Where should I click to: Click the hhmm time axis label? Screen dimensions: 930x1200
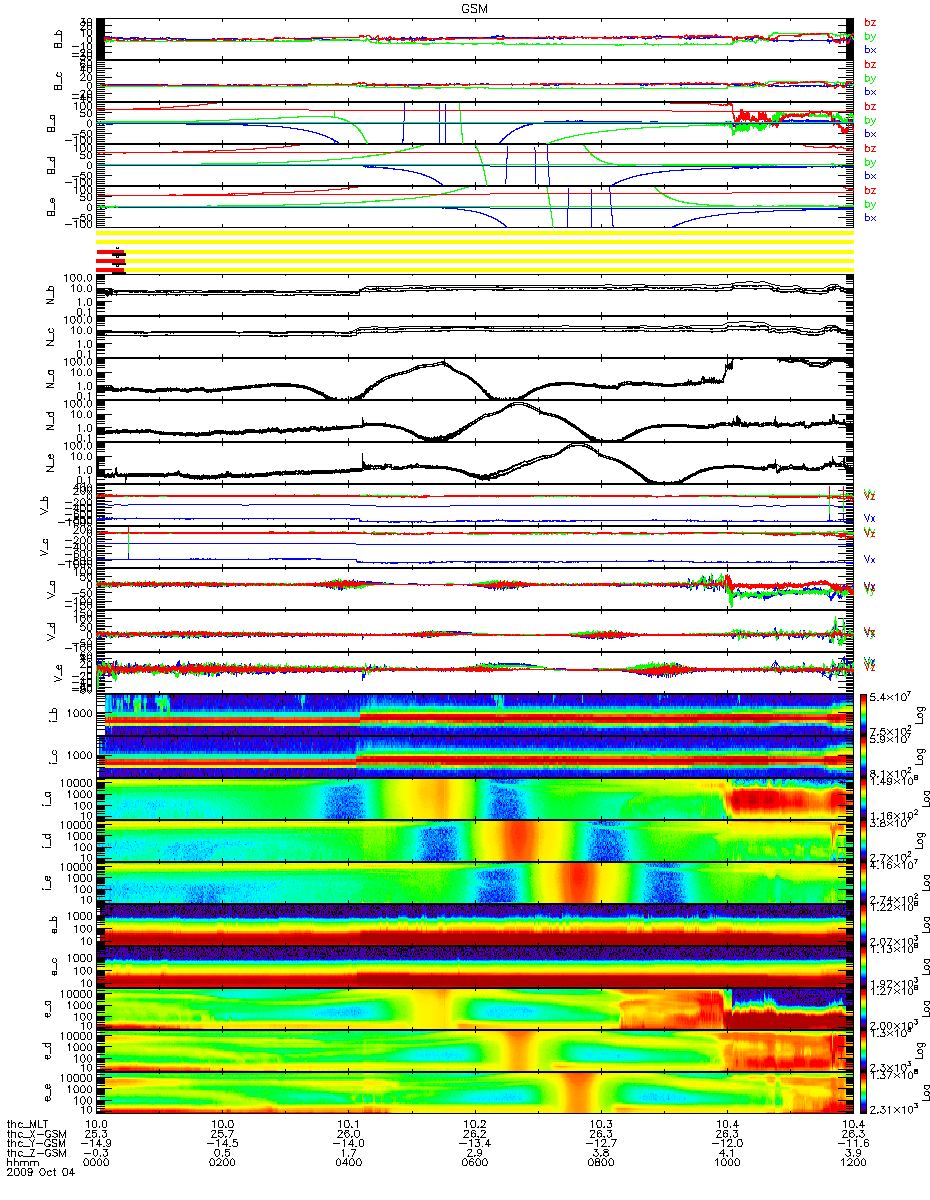tap(23, 1165)
